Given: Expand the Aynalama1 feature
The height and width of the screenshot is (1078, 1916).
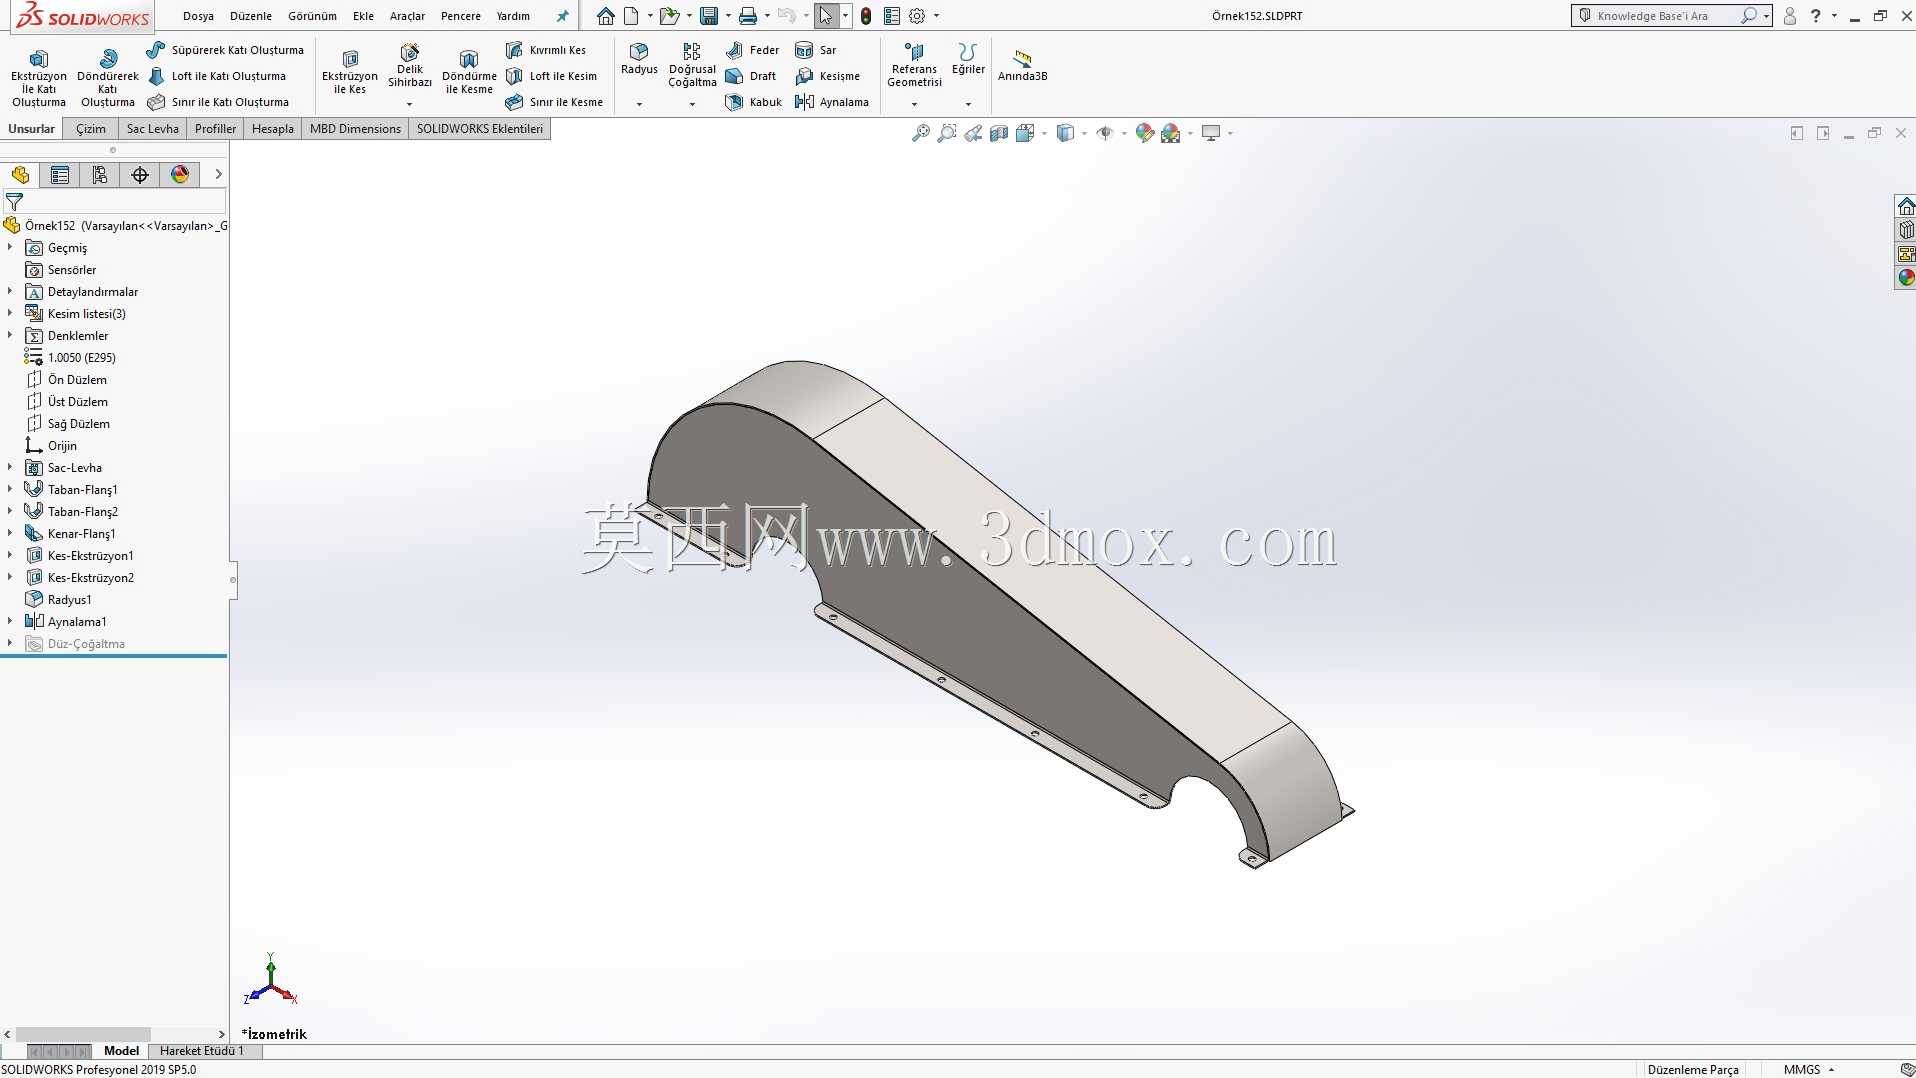Looking at the screenshot, I should point(10,621).
